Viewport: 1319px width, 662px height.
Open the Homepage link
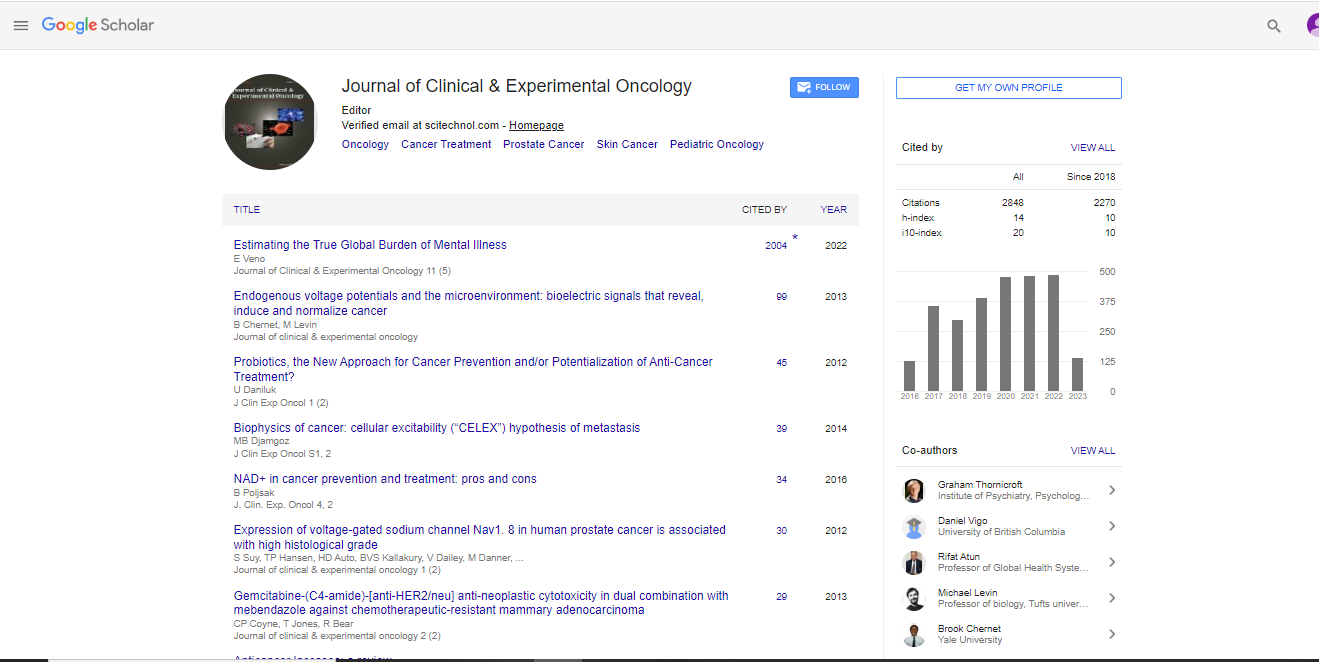point(536,126)
